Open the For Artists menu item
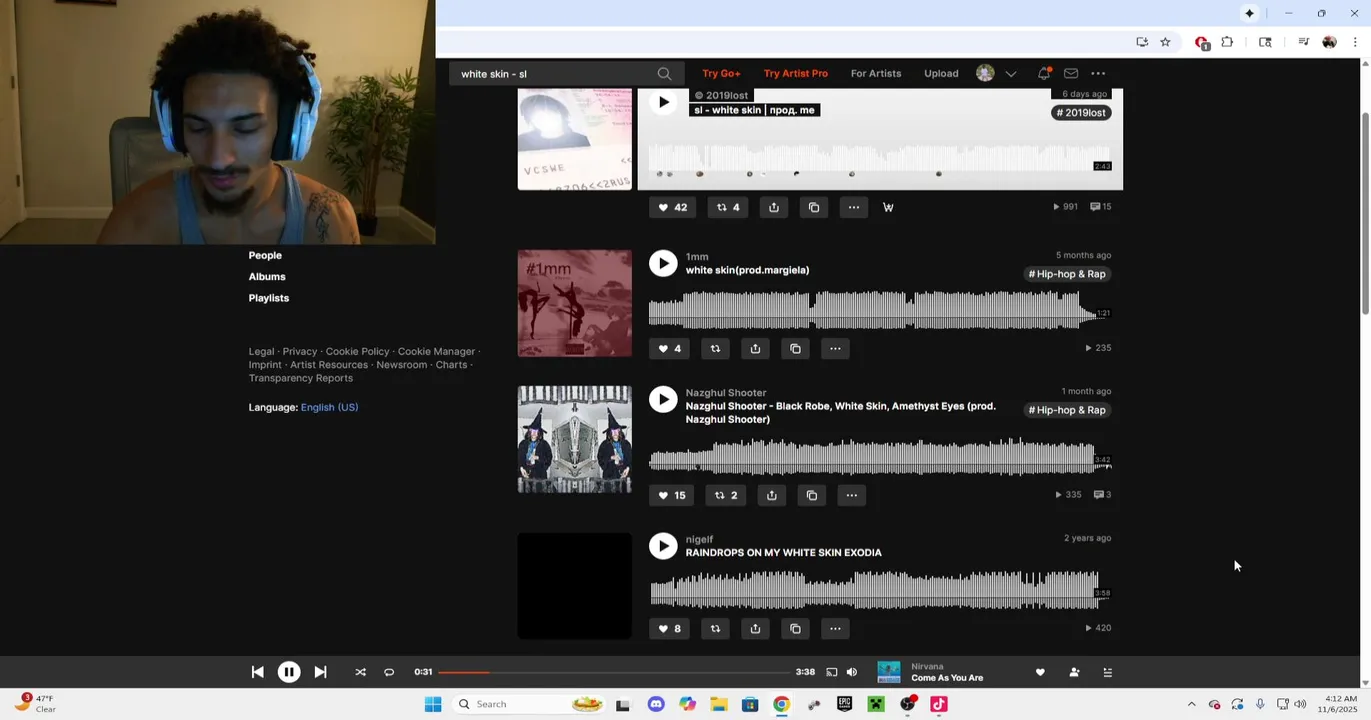Screen dimensions: 1371x720 tap(876, 74)
